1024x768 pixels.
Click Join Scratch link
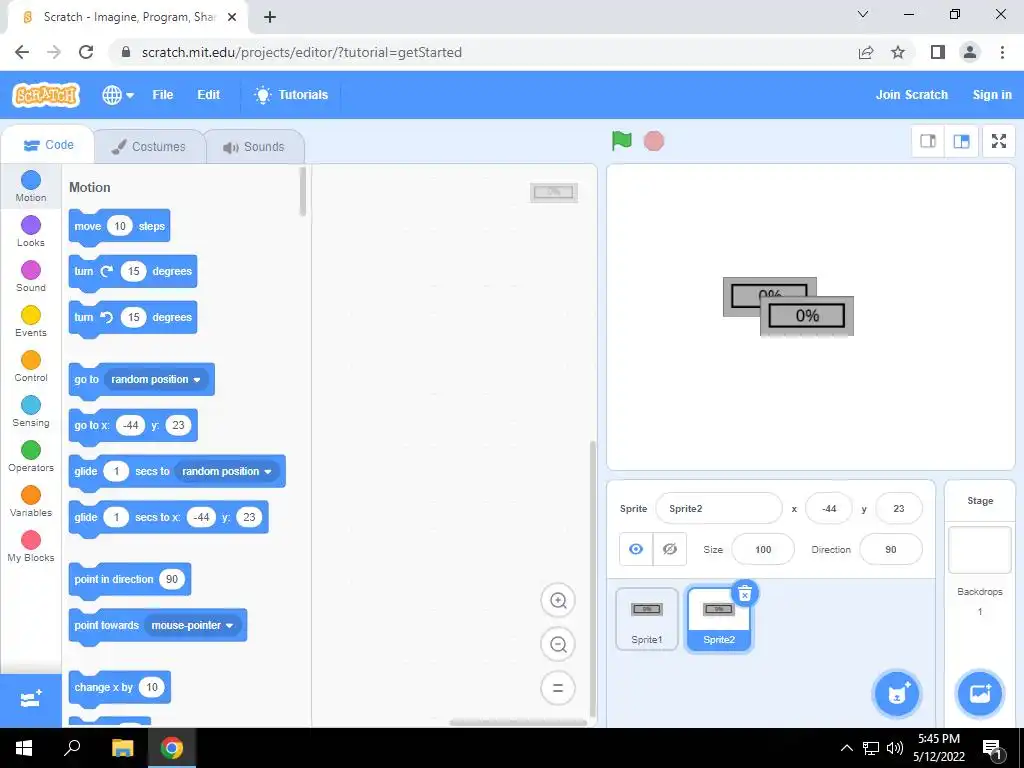click(x=912, y=95)
